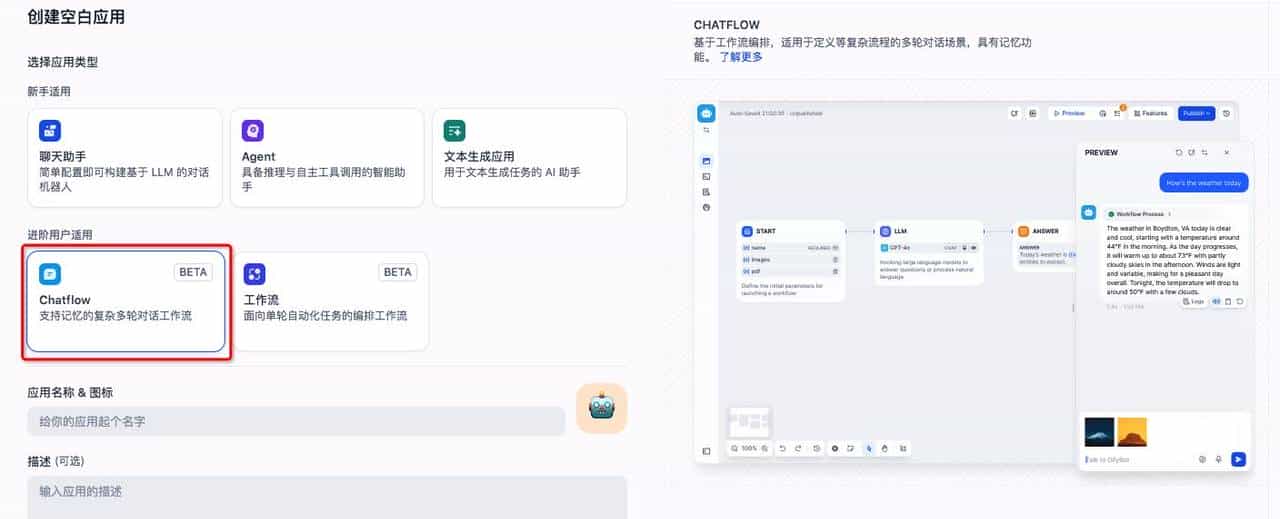Select the Chatflow title text

[65, 299]
